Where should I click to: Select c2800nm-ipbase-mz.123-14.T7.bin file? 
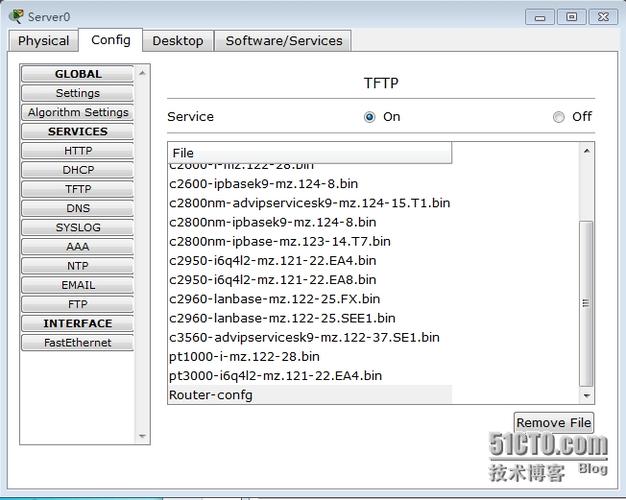pos(310,241)
